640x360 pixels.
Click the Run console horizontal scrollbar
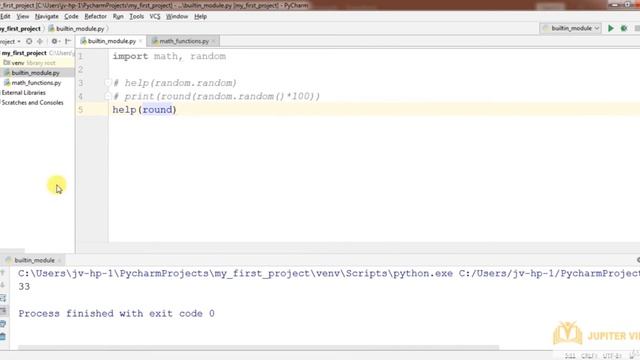(258, 348)
